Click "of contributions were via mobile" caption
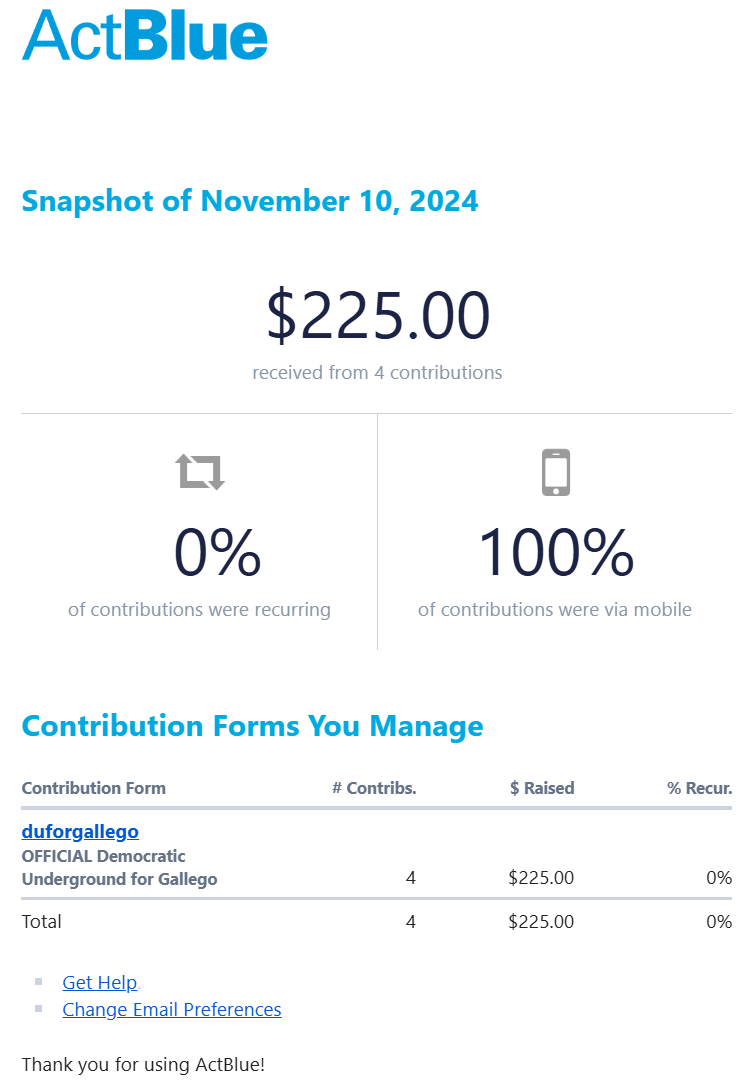 click(555, 609)
